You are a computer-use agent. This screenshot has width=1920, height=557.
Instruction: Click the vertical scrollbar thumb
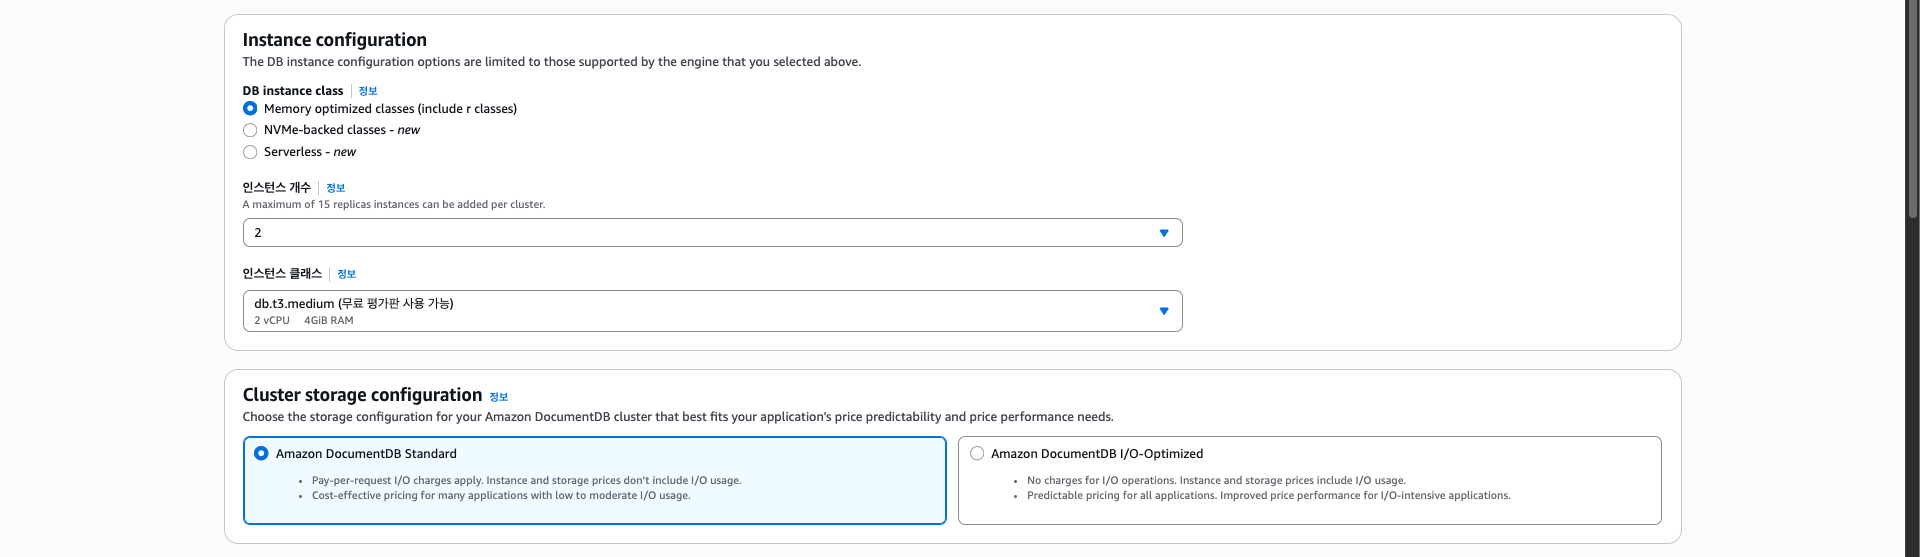pyautogui.click(x=1912, y=110)
